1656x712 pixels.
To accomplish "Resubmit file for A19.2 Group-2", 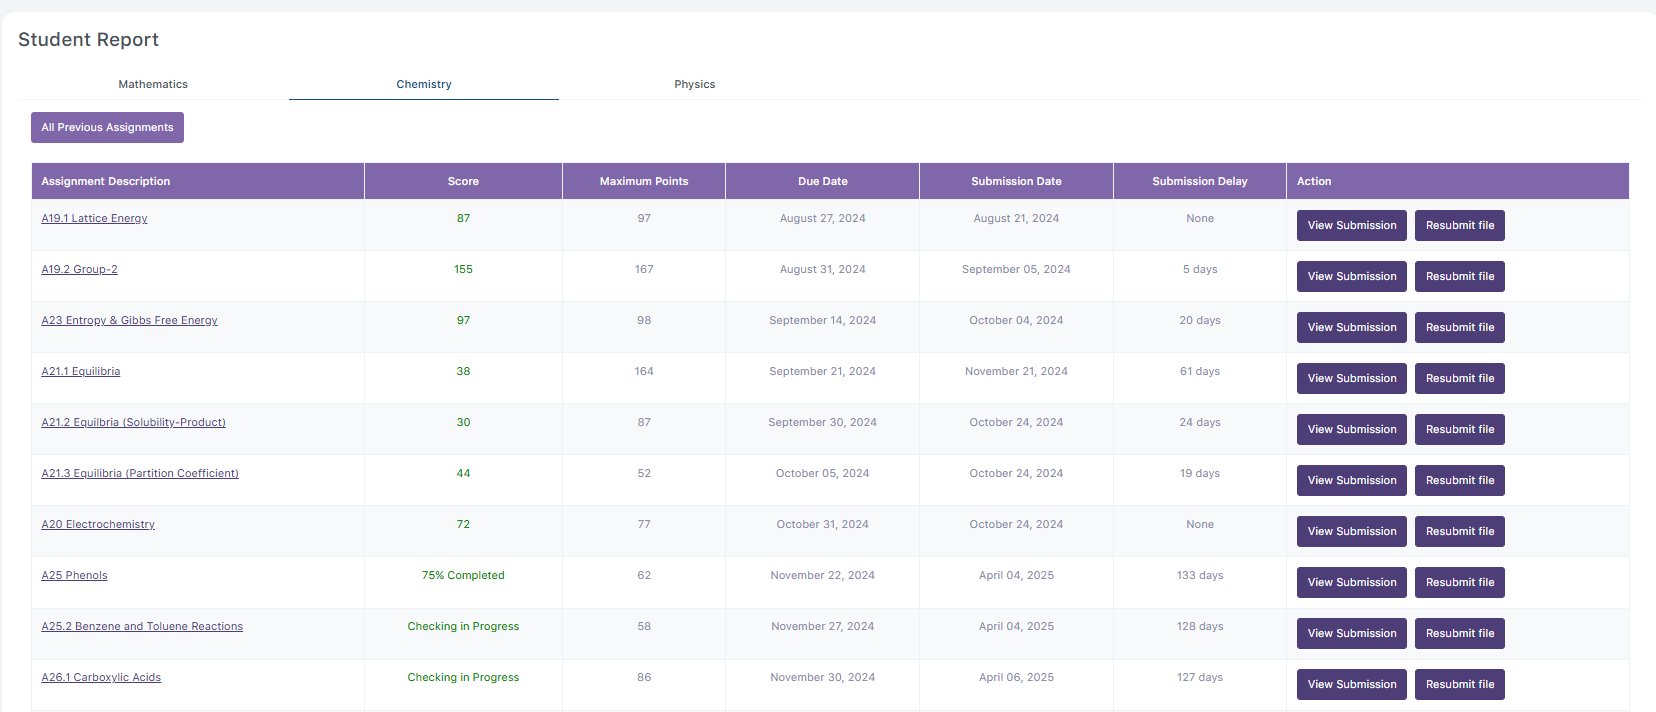I will click(1459, 276).
